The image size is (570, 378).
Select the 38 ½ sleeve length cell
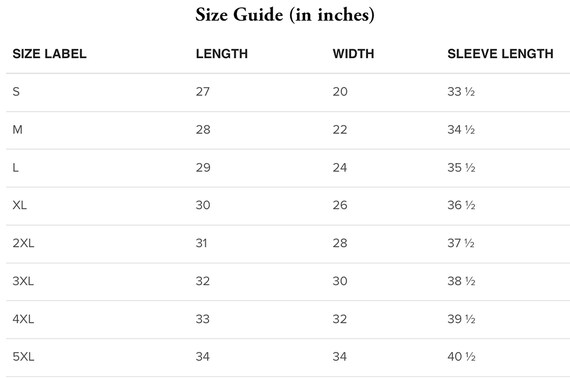[x=461, y=281]
